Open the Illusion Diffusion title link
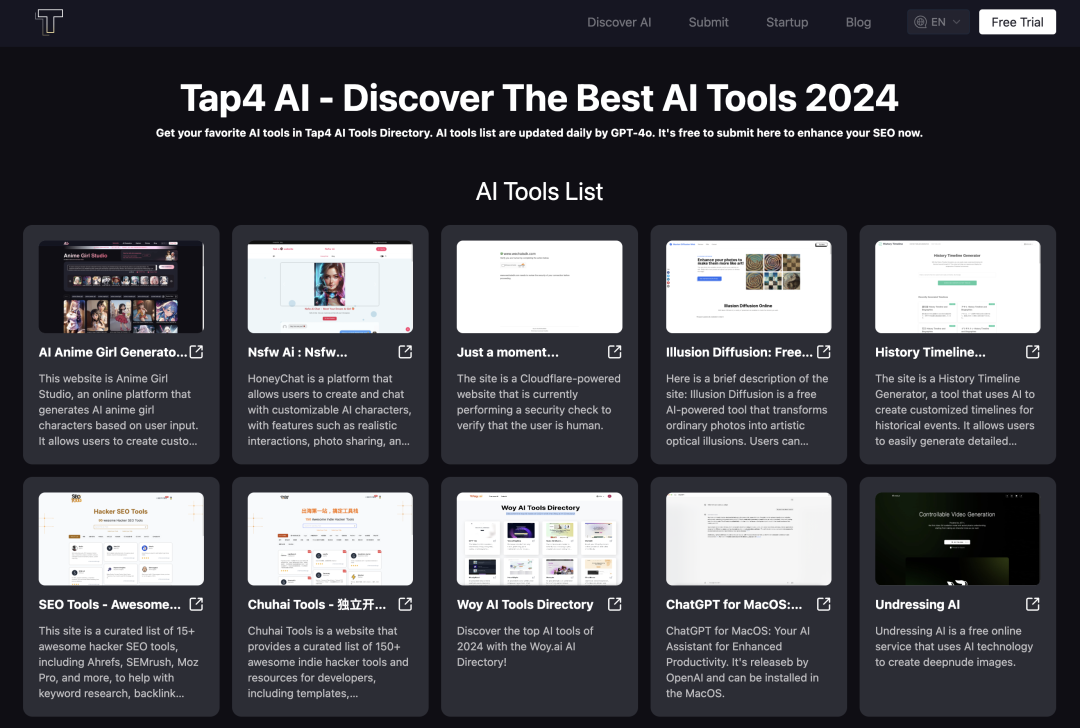Image resolution: width=1080 pixels, height=728 pixels. [x=739, y=352]
